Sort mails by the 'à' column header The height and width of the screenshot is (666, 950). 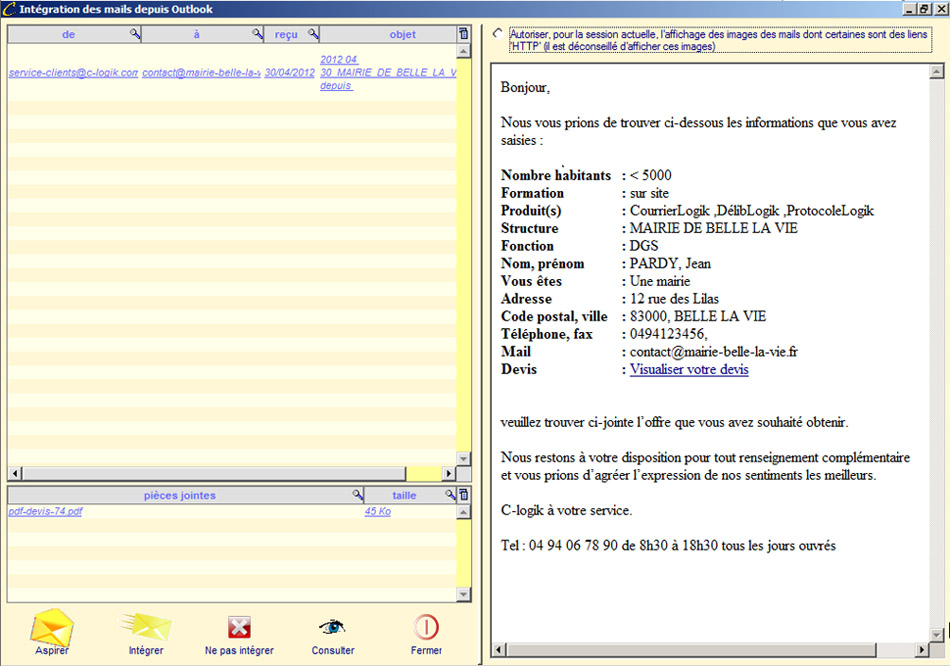[x=196, y=35]
